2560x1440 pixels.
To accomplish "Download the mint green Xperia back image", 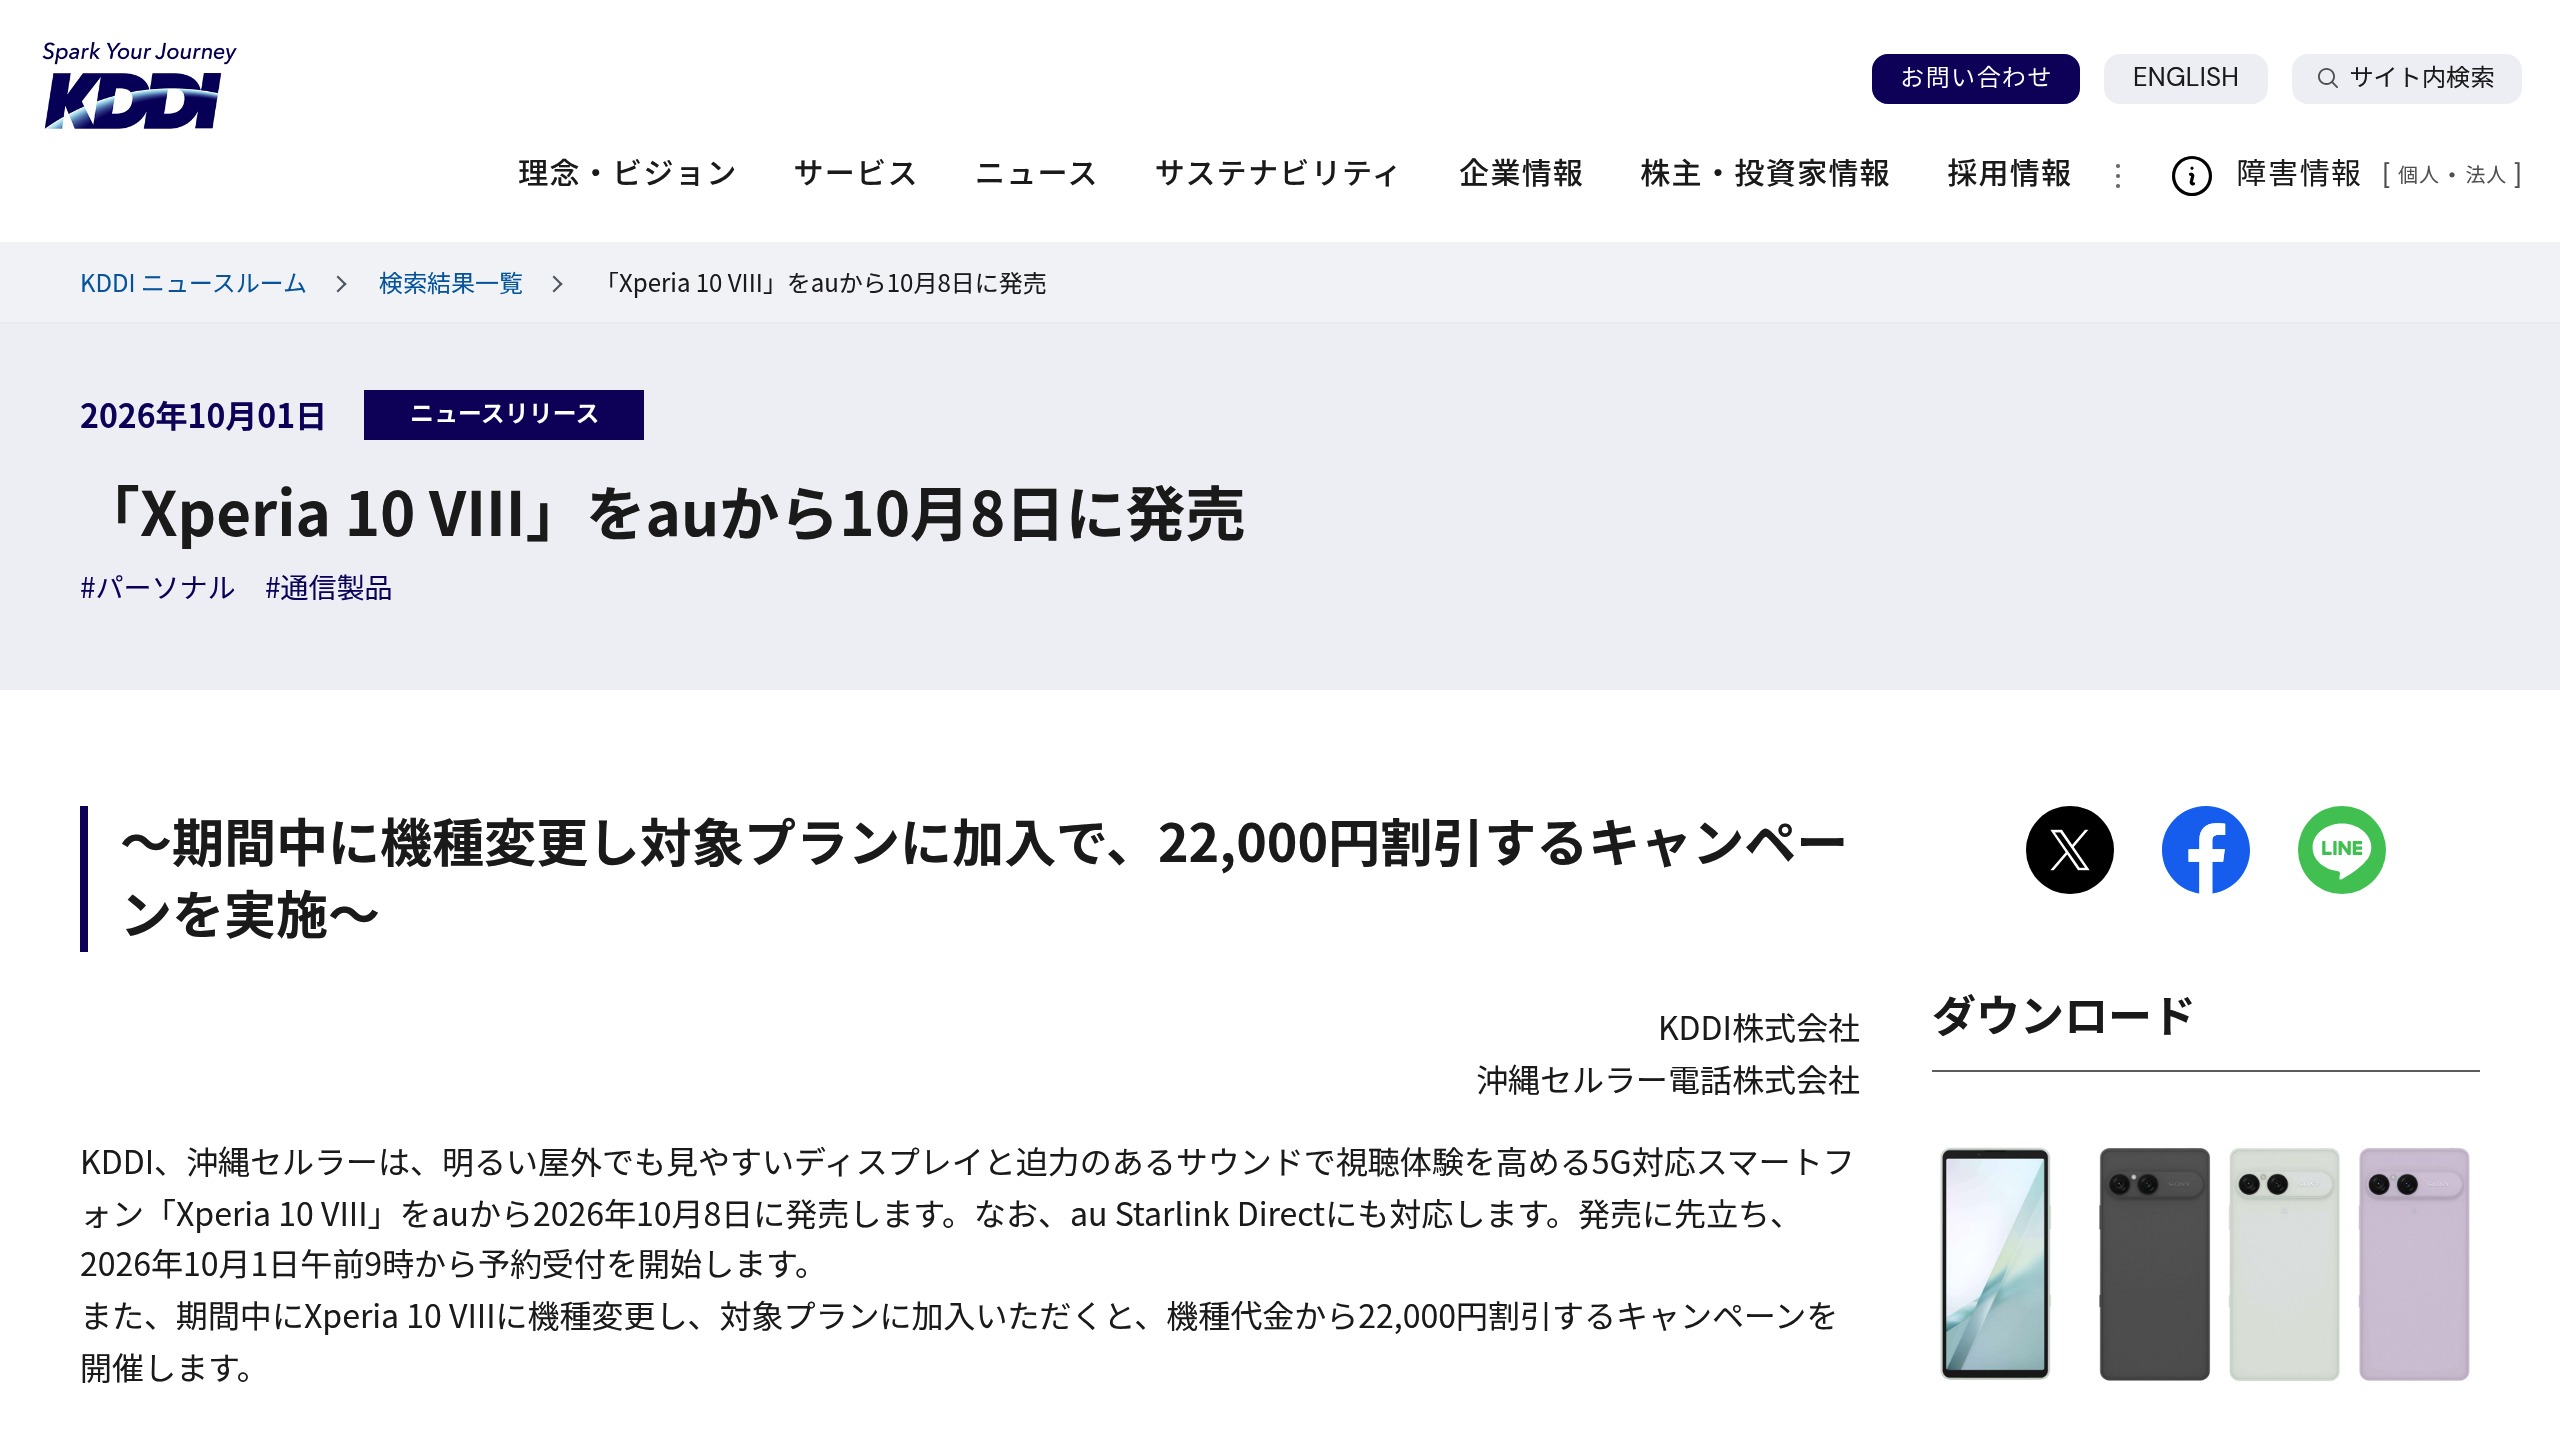I will 2284,1264.
